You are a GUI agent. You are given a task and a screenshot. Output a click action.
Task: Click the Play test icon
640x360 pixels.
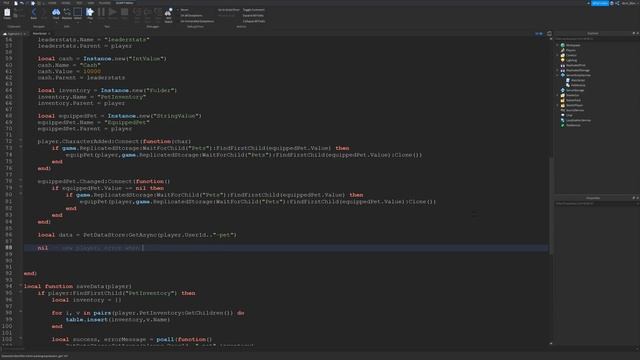90,13
